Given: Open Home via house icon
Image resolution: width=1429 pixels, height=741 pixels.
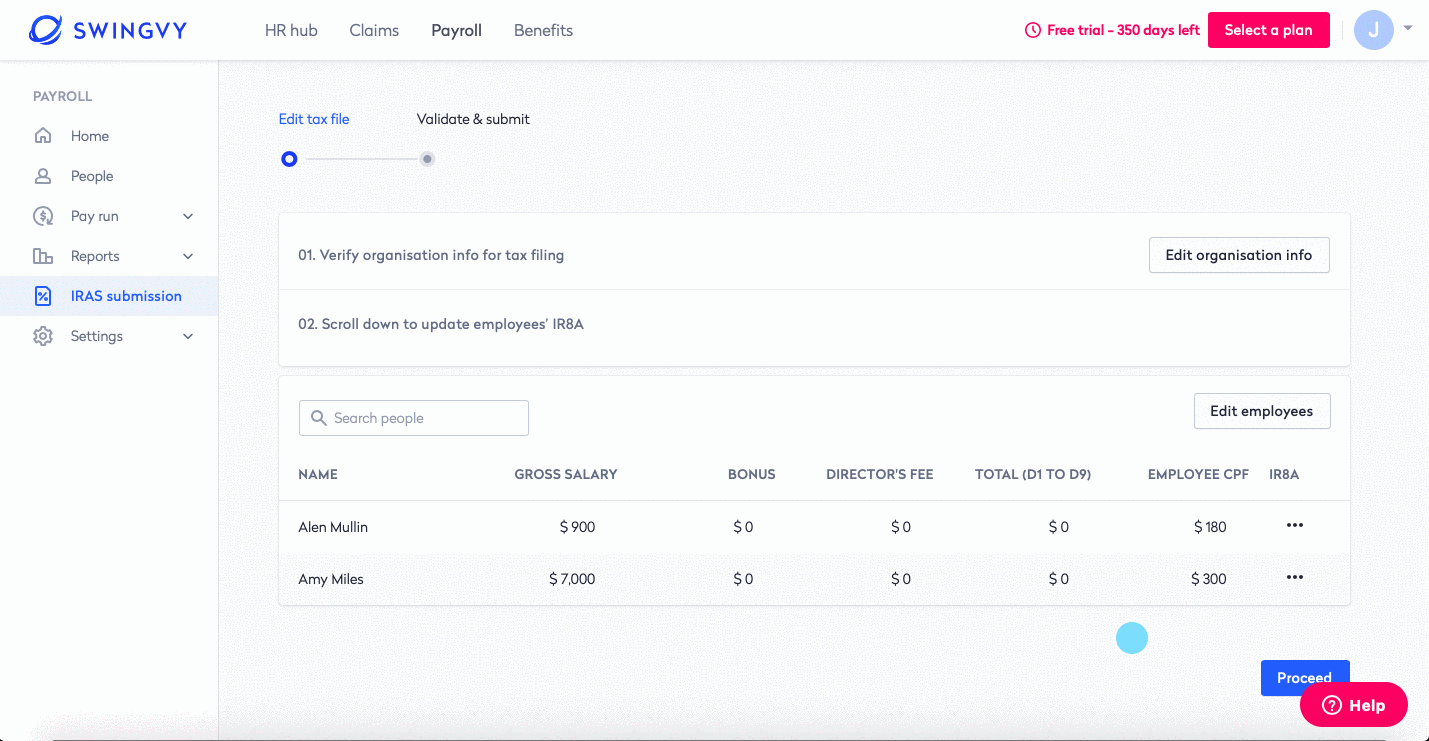Looking at the screenshot, I should [x=43, y=136].
